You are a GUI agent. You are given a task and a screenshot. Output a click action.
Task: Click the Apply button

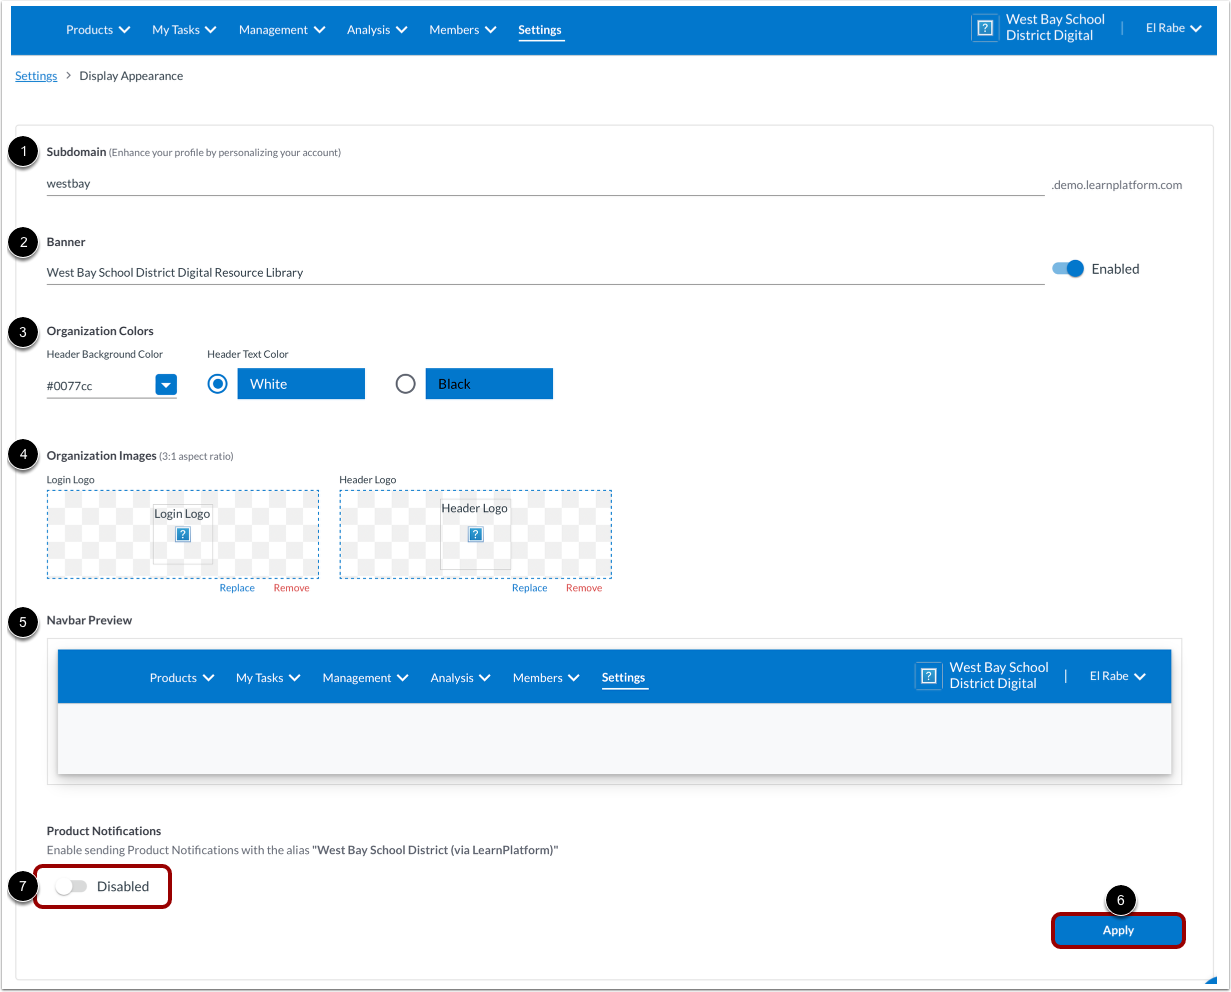1117,929
